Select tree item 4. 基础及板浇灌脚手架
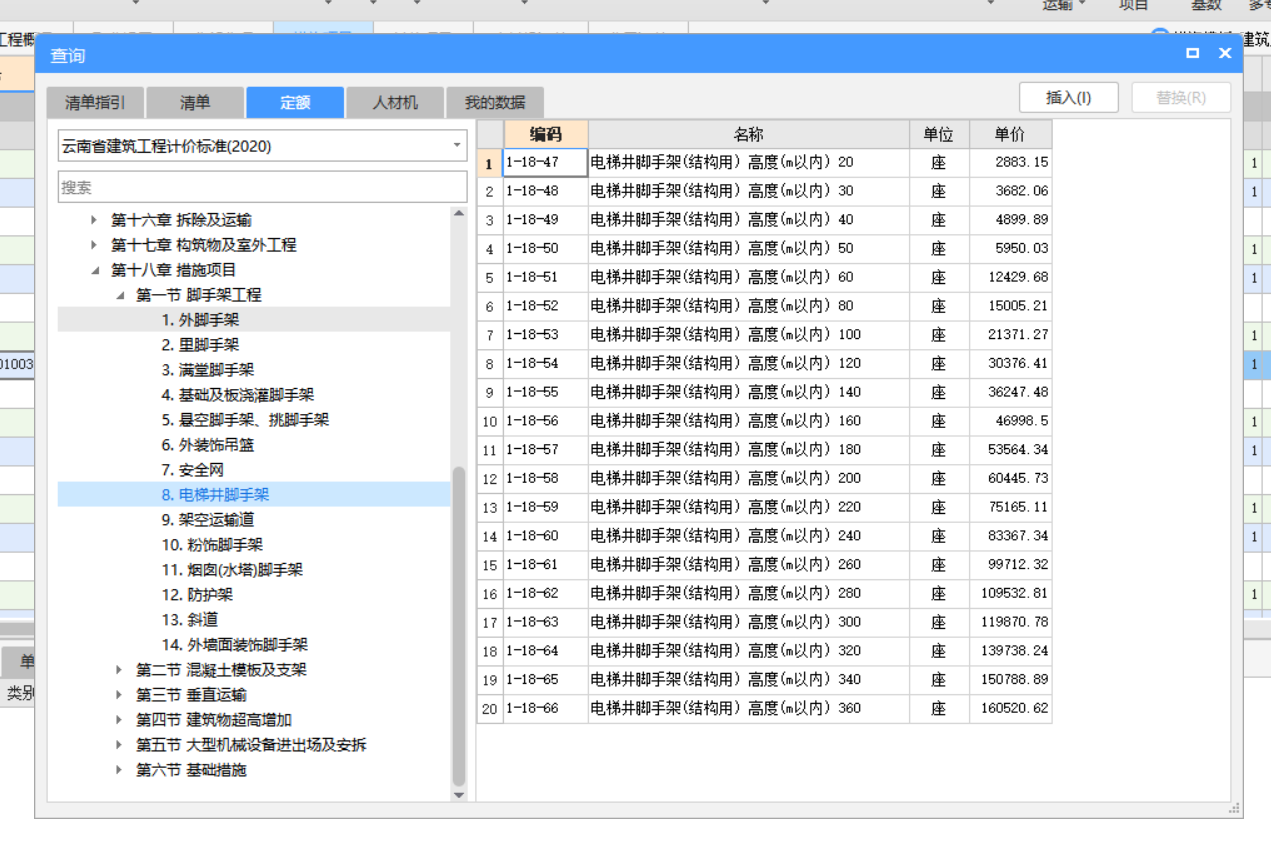Screen dimensions: 1271x846 (238, 395)
